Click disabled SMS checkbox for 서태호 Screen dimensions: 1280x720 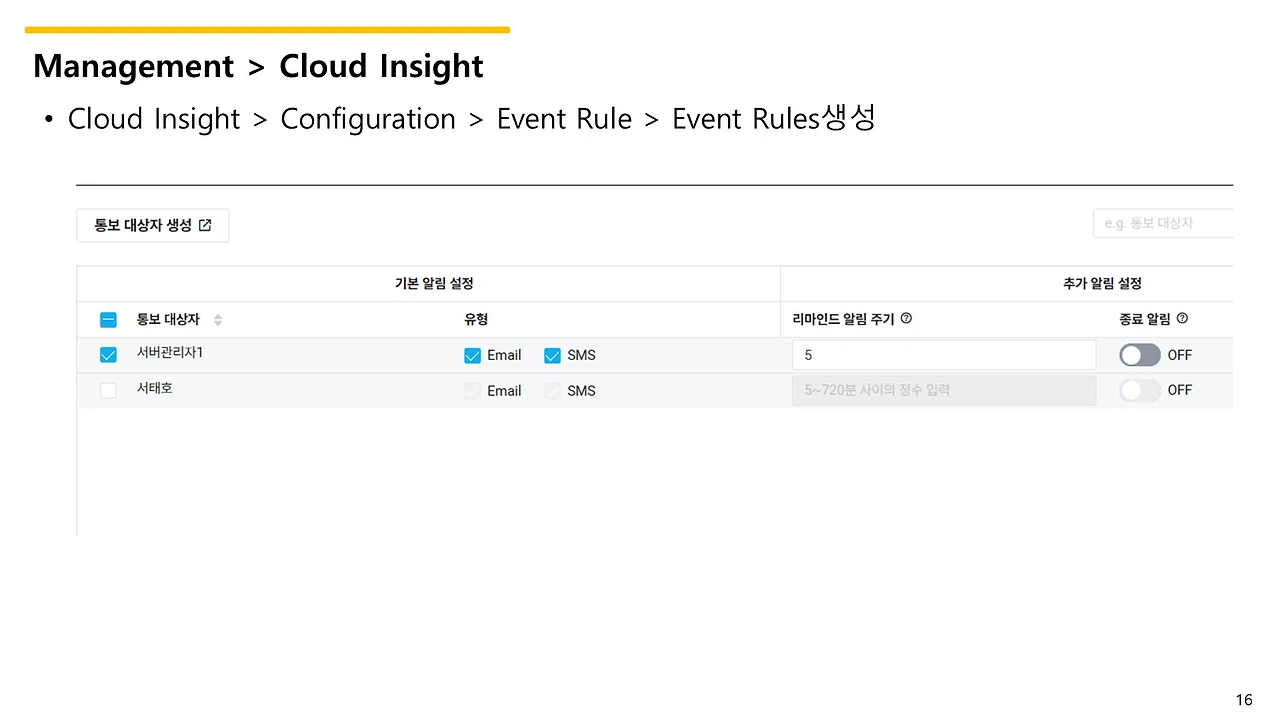(552, 391)
